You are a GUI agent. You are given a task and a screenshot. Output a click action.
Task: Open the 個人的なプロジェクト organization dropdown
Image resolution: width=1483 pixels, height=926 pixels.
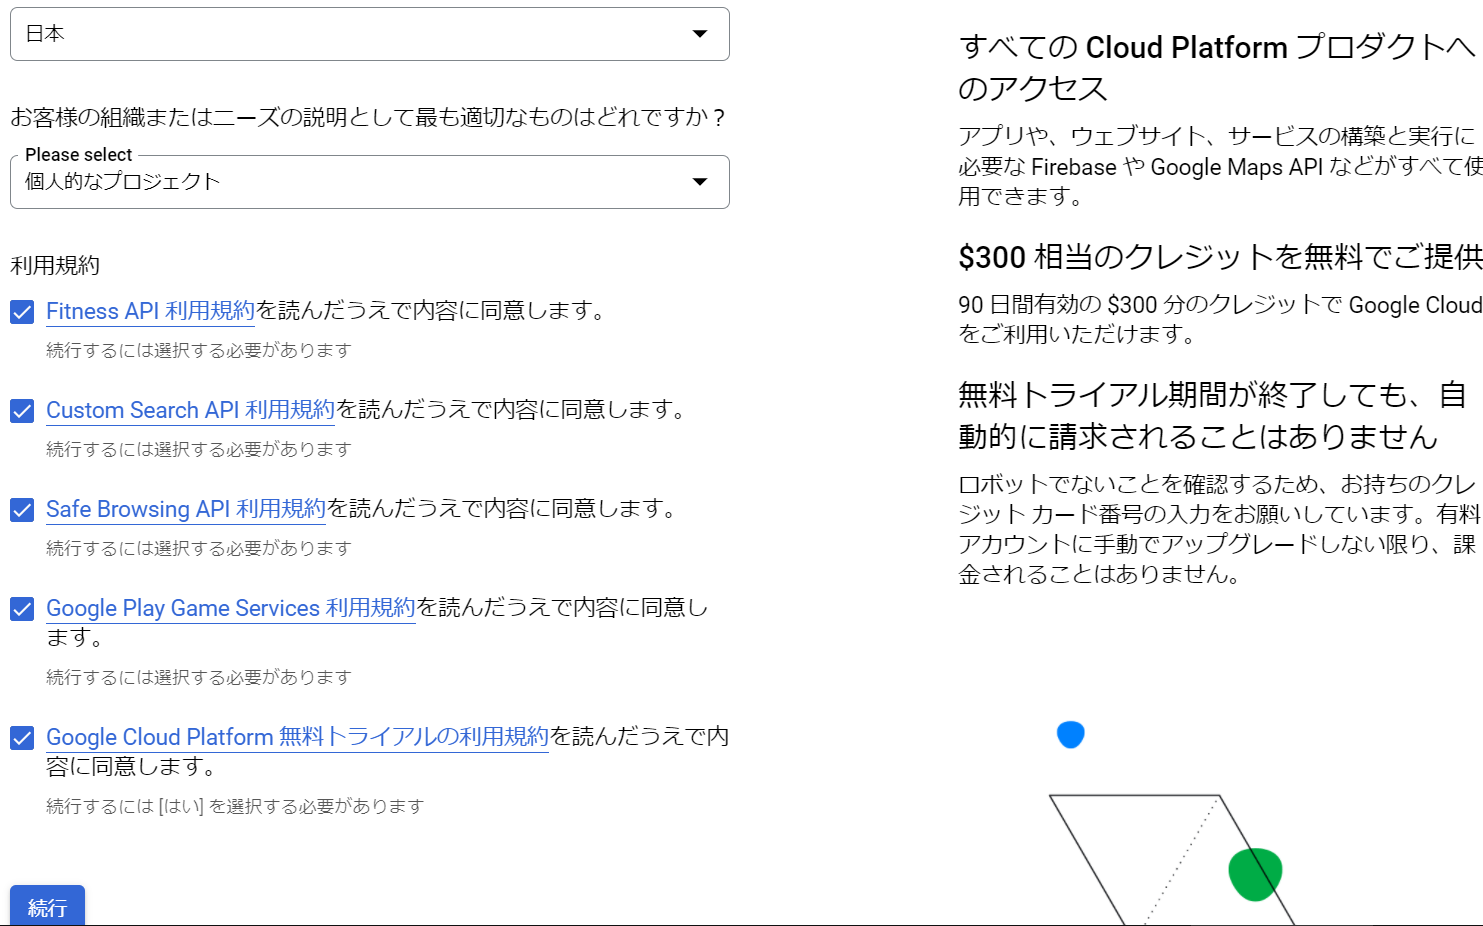(369, 182)
